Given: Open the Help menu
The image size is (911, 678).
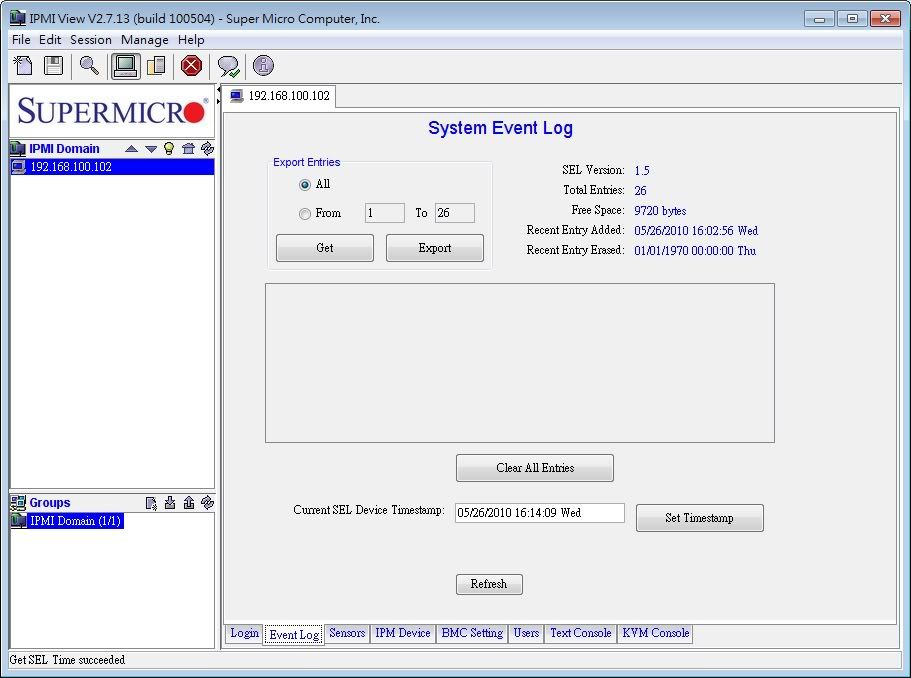Looking at the screenshot, I should point(191,40).
